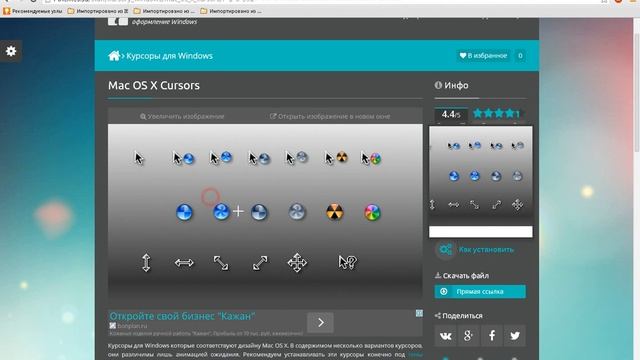This screenshot has width=640, height=360.
Task: Go to home via house icon
Action: 114,56
